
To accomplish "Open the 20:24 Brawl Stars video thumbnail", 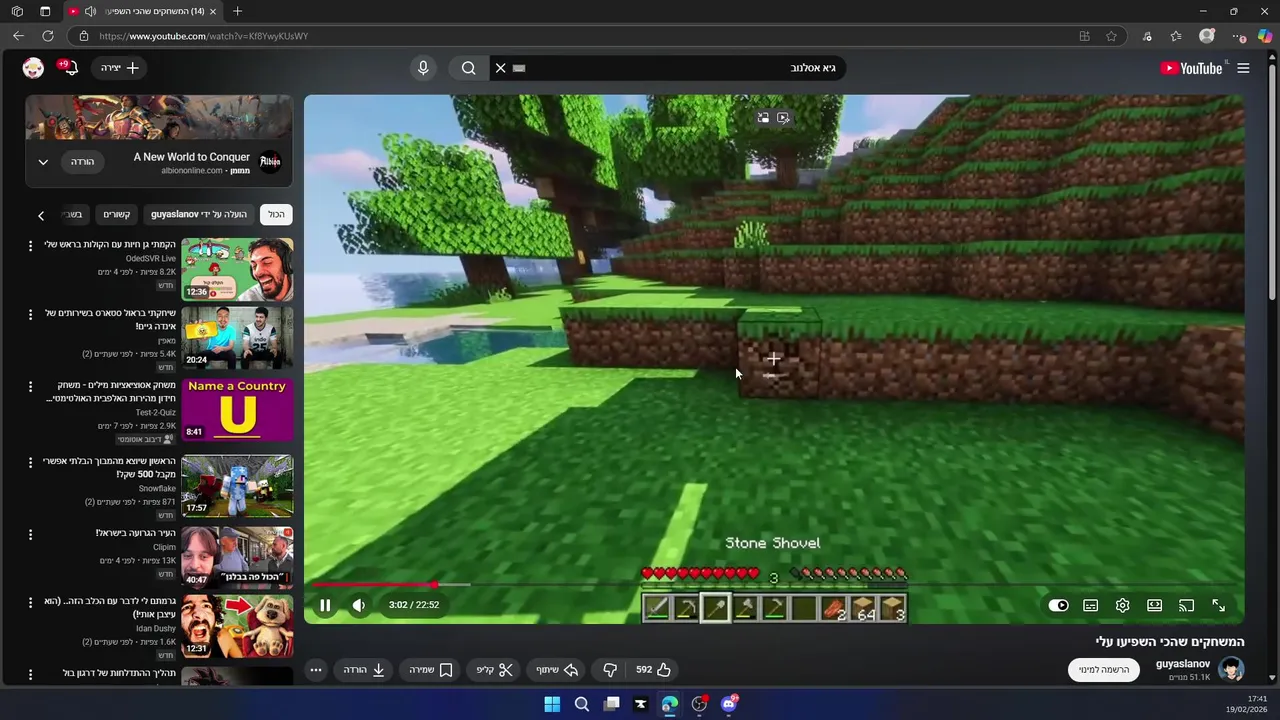I will point(237,340).
